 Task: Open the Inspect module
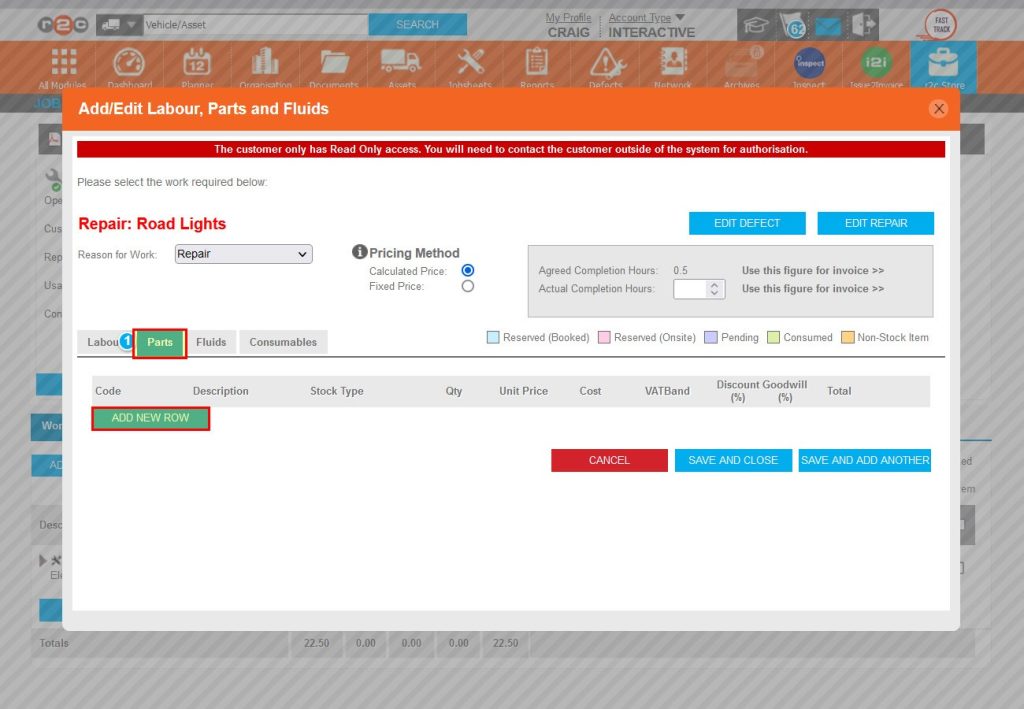coord(808,67)
